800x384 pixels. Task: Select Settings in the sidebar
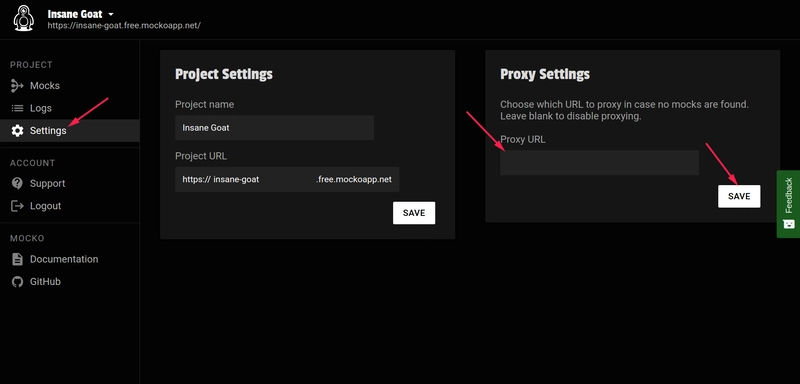tap(69, 131)
